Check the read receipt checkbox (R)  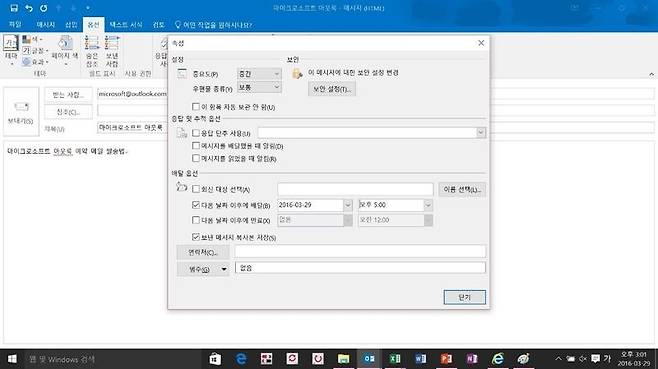click(x=196, y=158)
